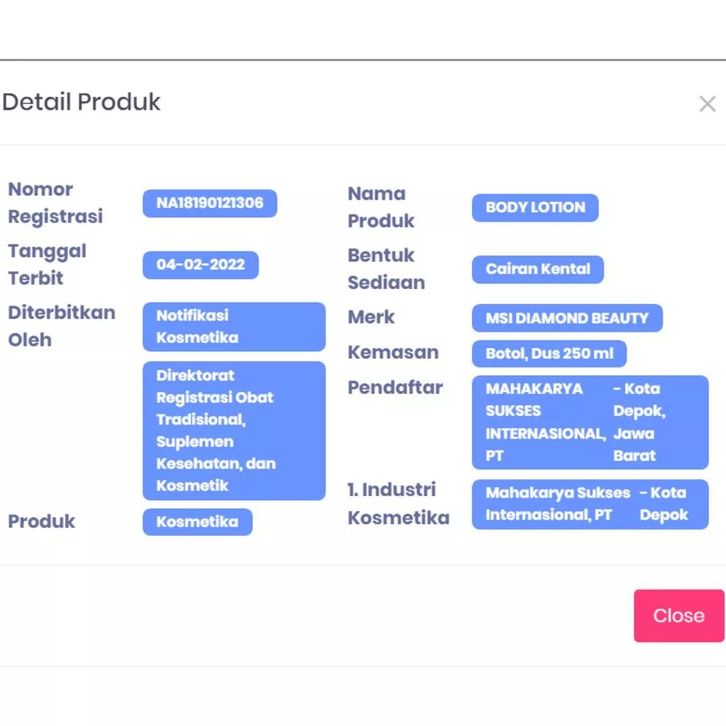
Task: Click the Direktorat Registrasi Obat Tradisional badge
Action: [x=234, y=430]
